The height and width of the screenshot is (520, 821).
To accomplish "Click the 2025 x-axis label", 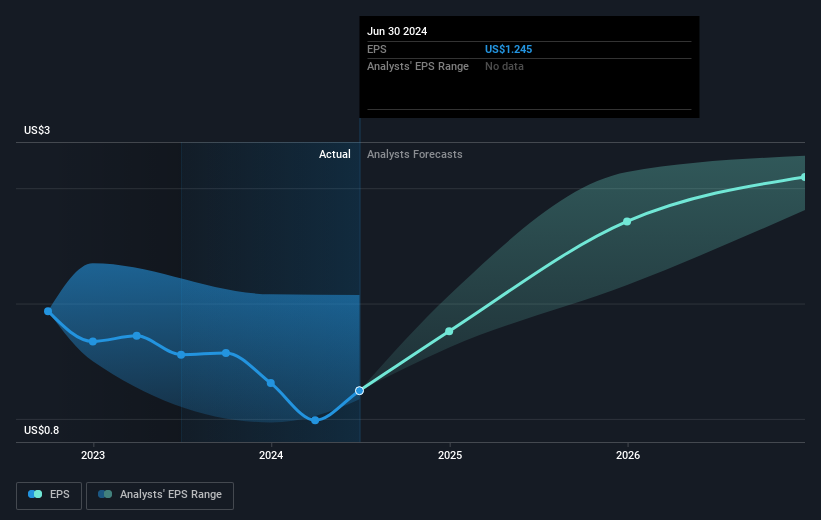I will click(x=450, y=455).
